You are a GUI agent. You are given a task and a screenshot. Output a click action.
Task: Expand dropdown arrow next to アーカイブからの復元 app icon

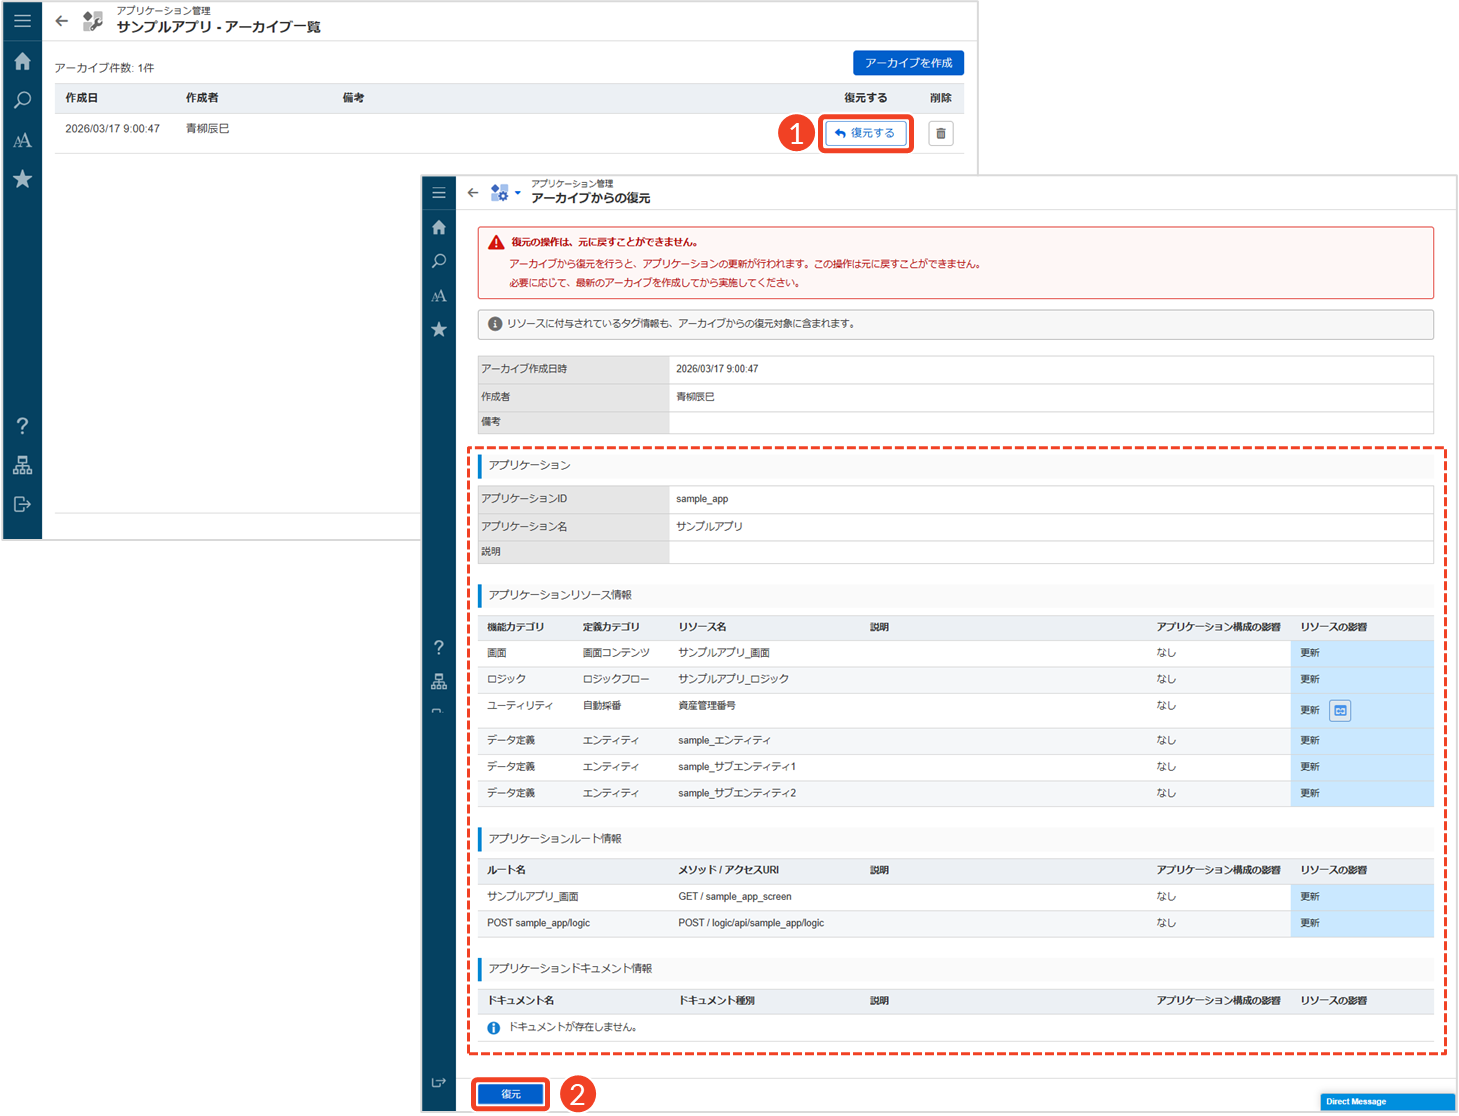coord(517,193)
